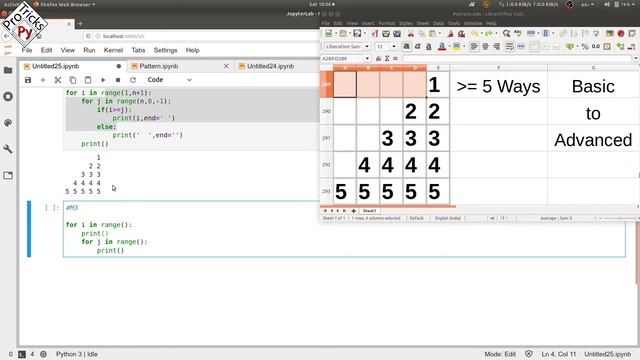Toggle Align Right in Calc
The height and width of the screenshot is (360, 640).
(x=496, y=47)
